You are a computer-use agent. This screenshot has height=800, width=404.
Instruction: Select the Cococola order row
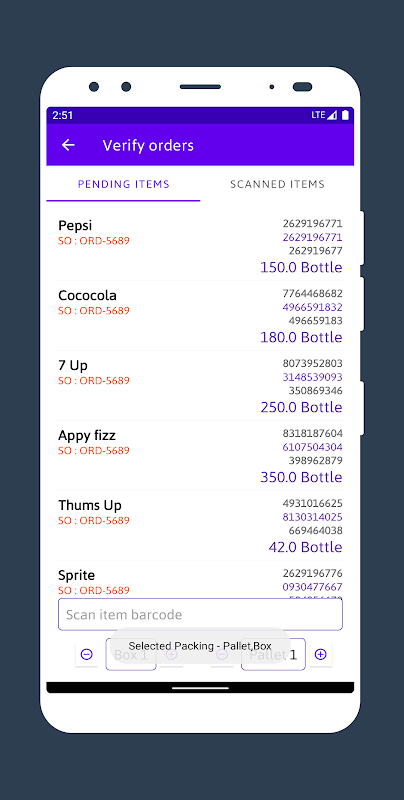click(200, 315)
